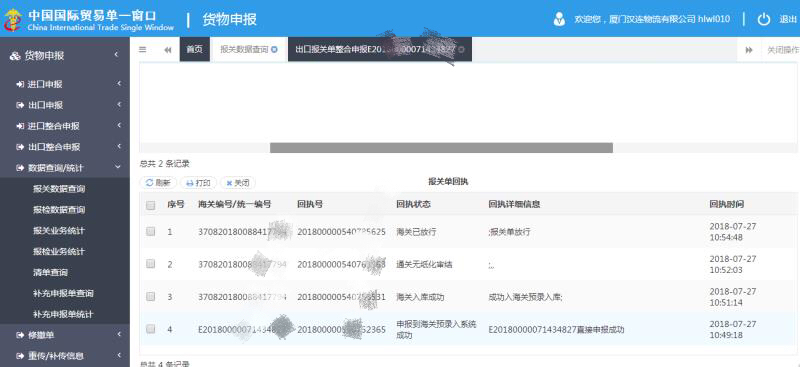The height and width of the screenshot is (367, 800).
Task: Click the double-right arrow to scroll tabs forward
Action: [749, 50]
